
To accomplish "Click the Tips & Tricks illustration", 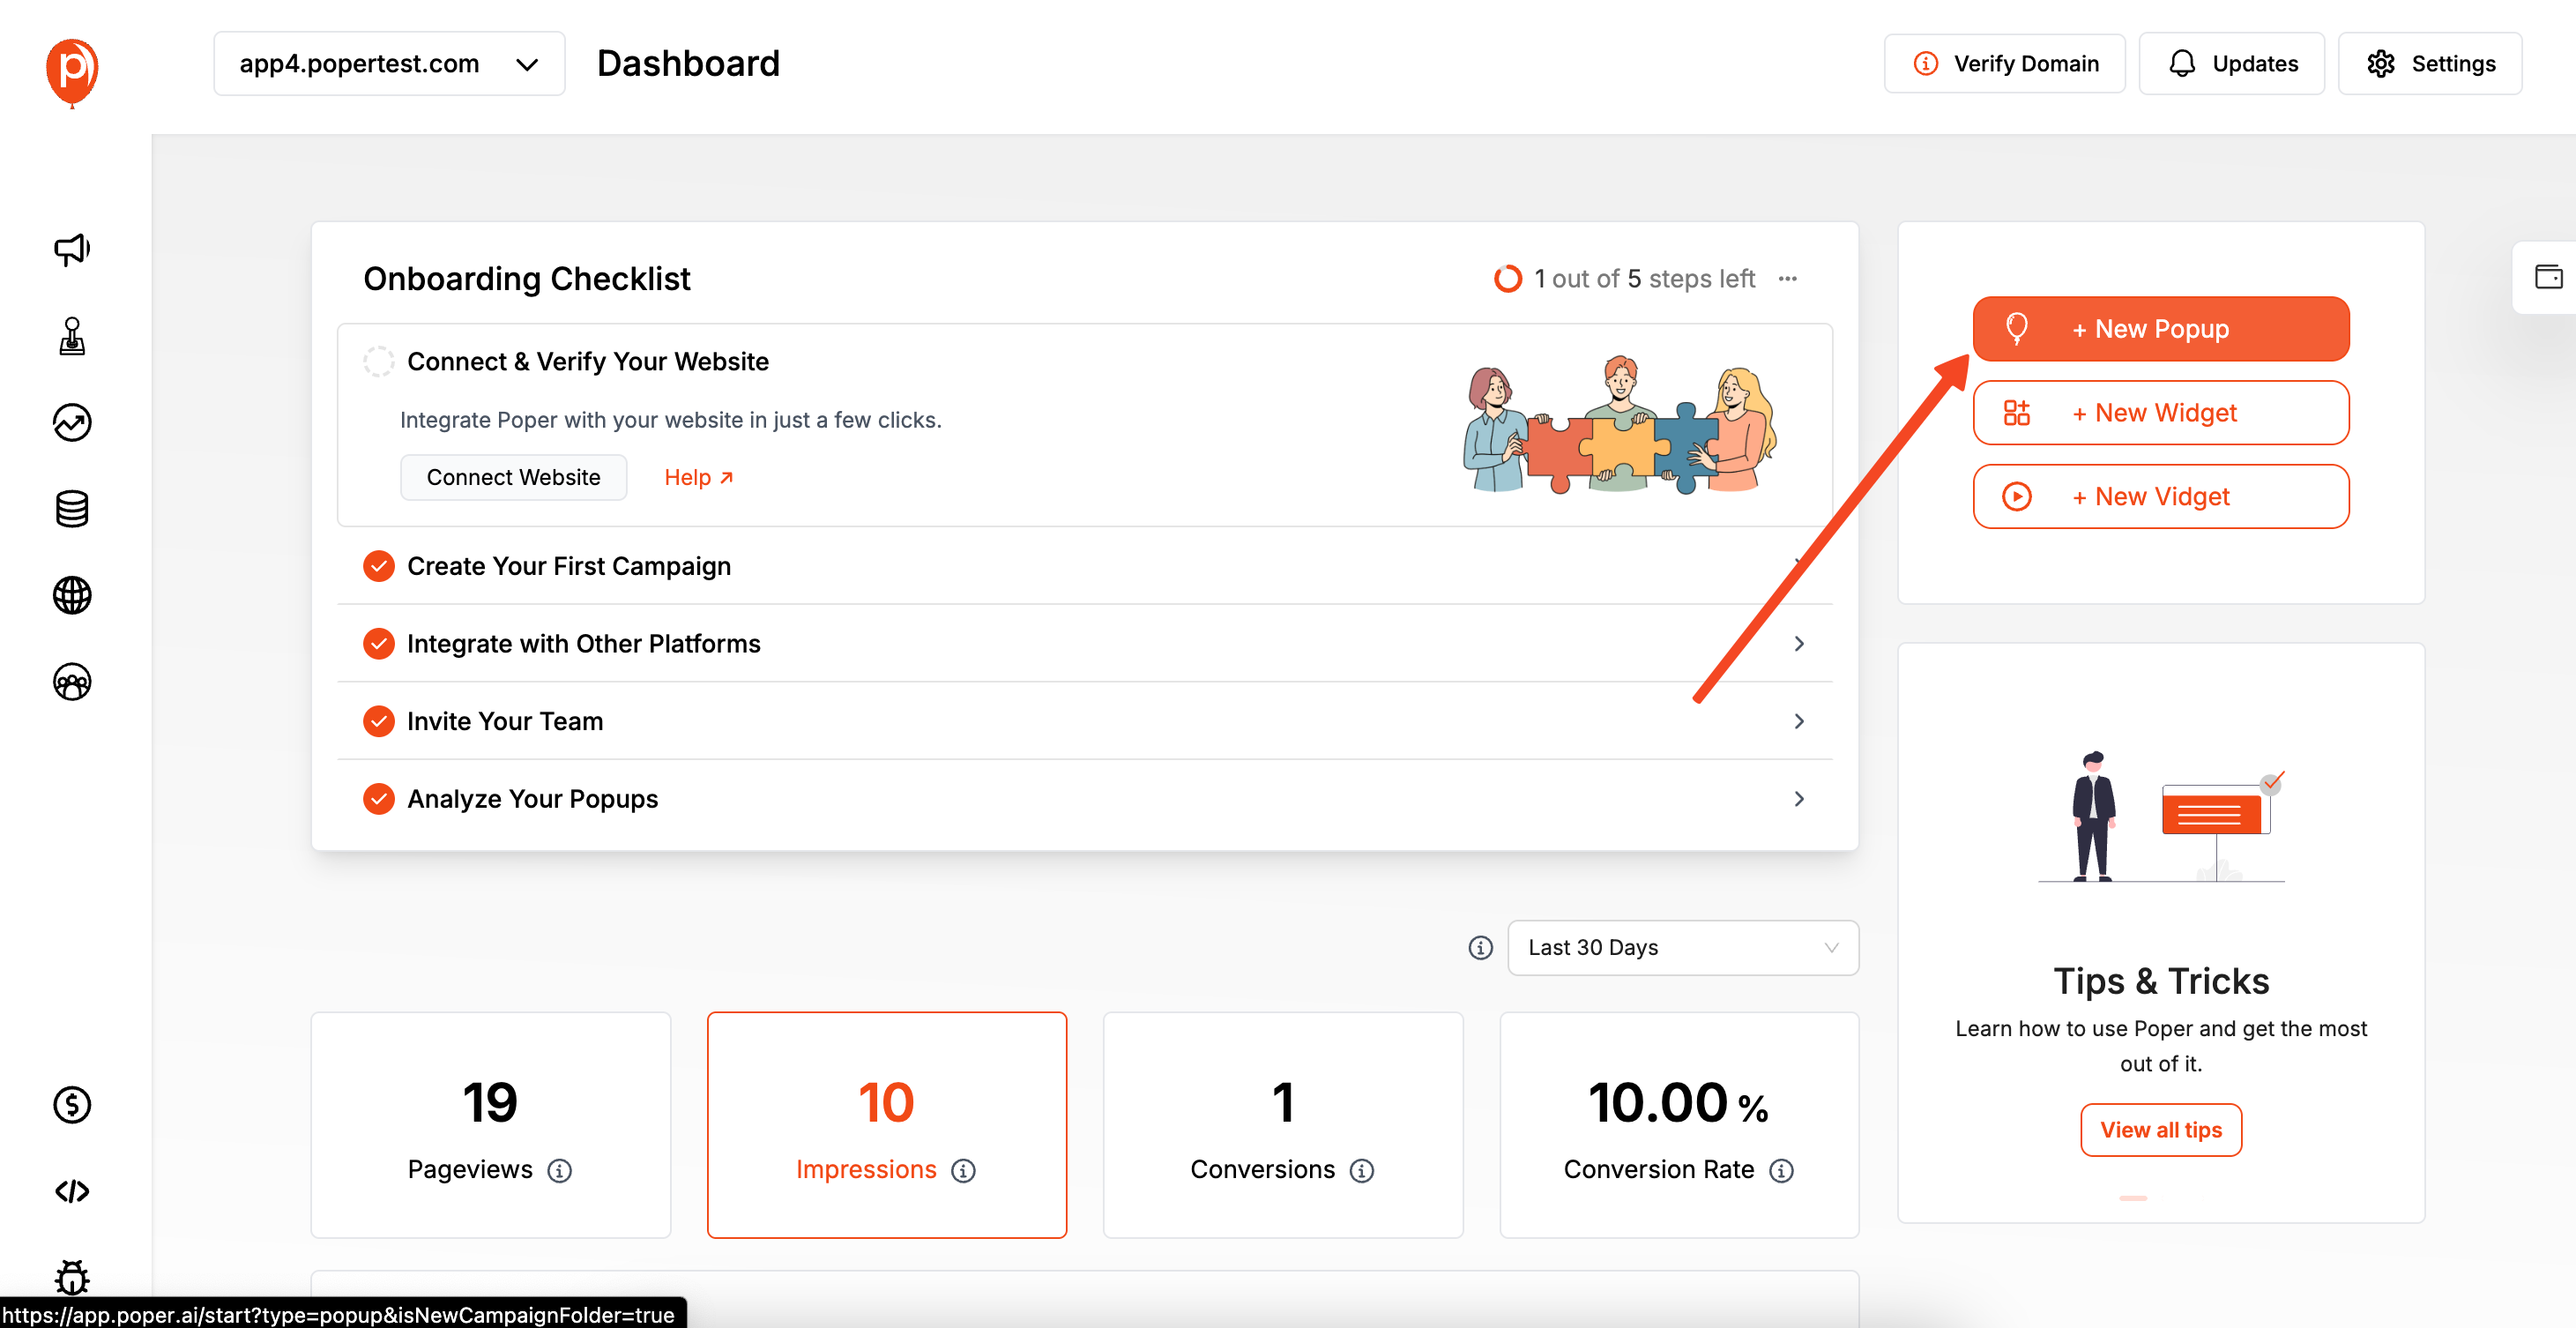I will tap(2160, 817).
